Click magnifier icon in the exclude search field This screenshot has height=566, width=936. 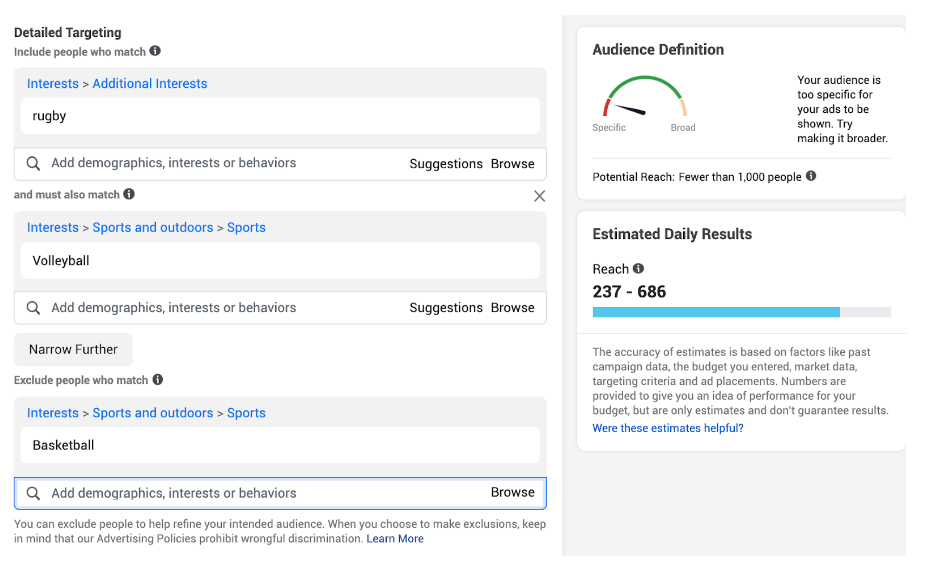pyautogui.click(x=34, y=493)
